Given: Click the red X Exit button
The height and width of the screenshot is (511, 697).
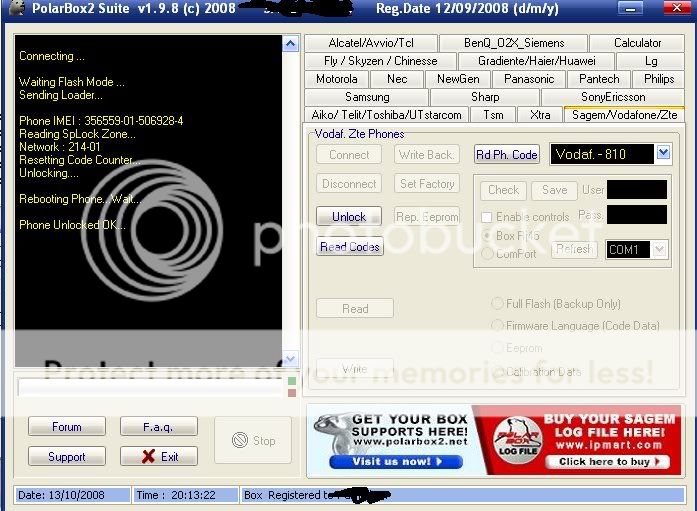Looking at the screenshot, I should (159, 456).
